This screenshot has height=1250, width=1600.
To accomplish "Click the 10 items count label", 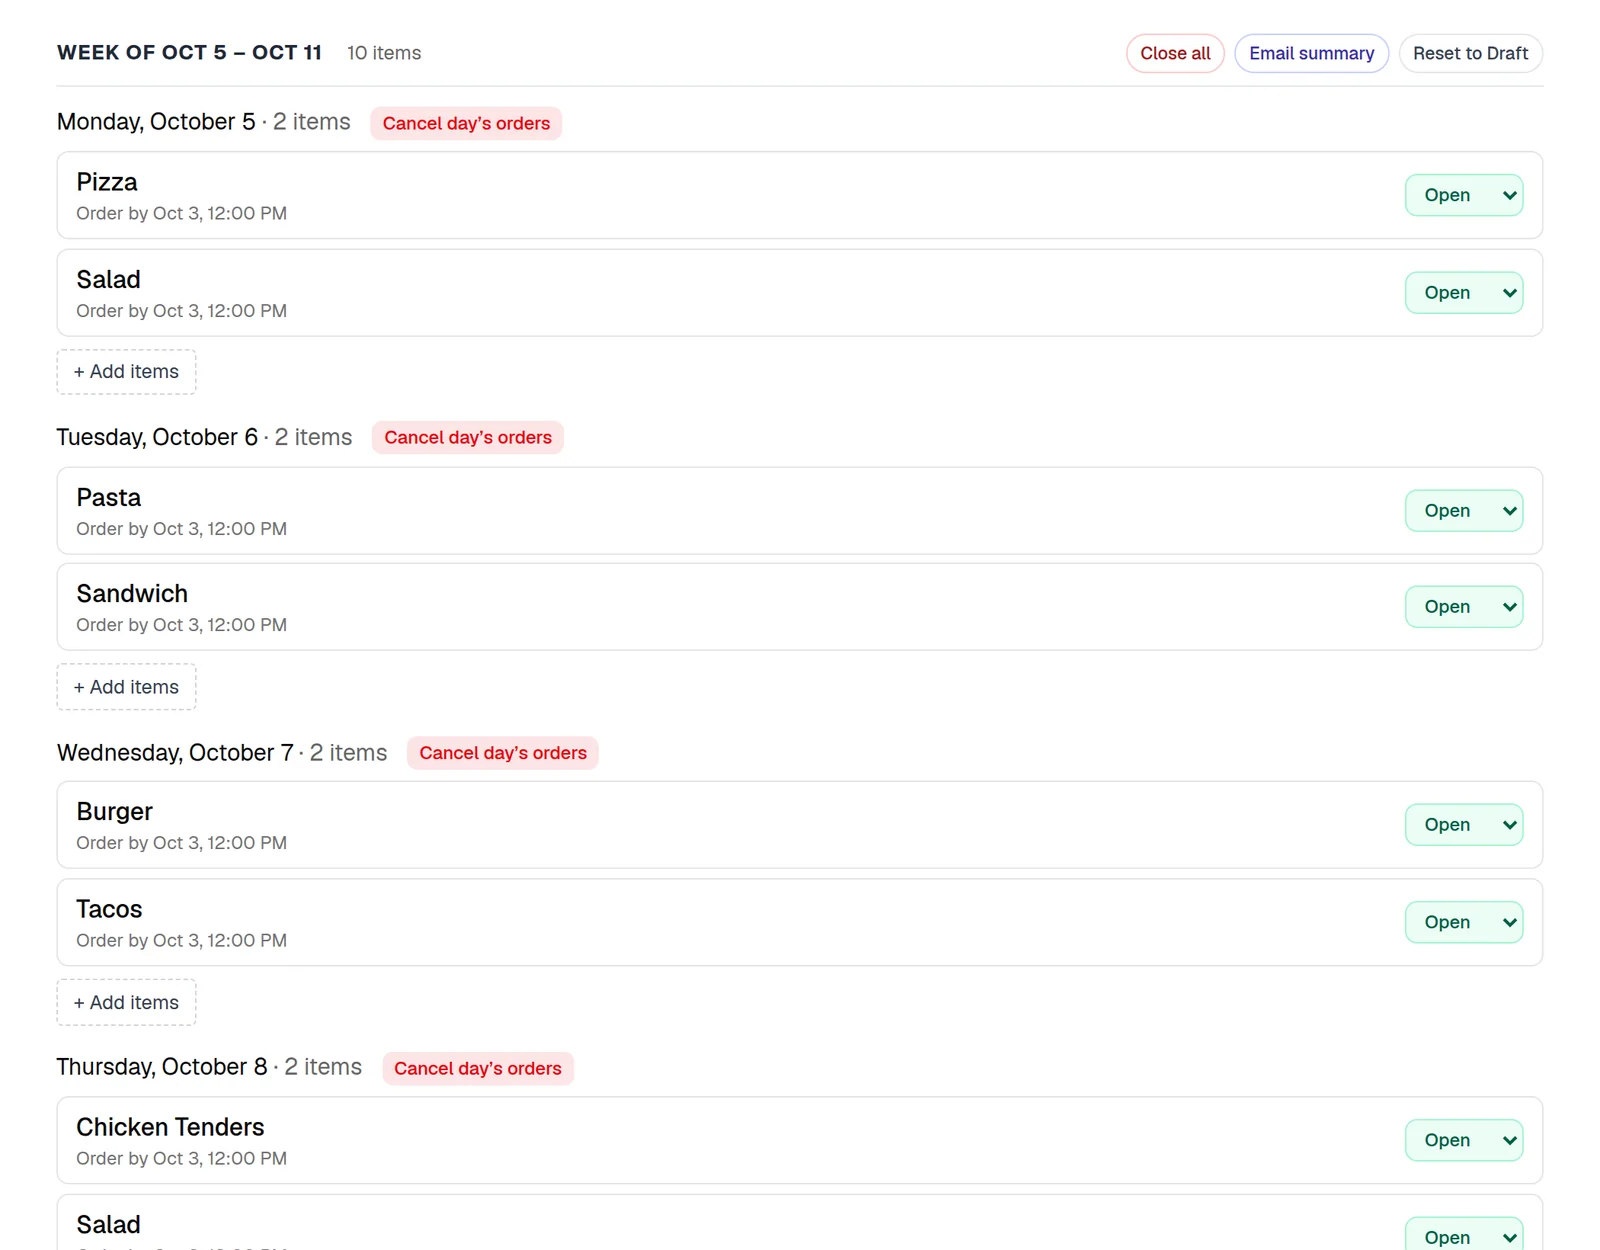I will point(384,53).
